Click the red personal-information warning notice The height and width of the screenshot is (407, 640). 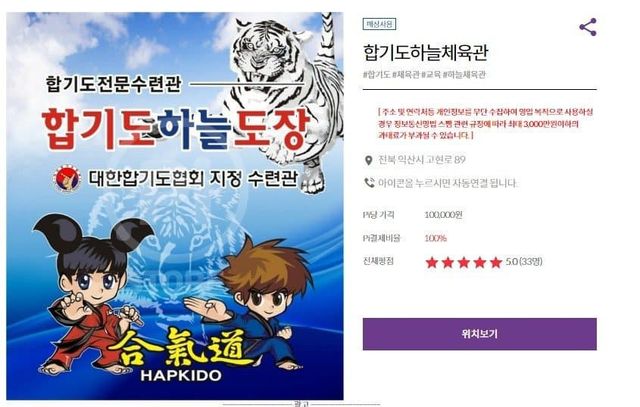click(485, 123)
